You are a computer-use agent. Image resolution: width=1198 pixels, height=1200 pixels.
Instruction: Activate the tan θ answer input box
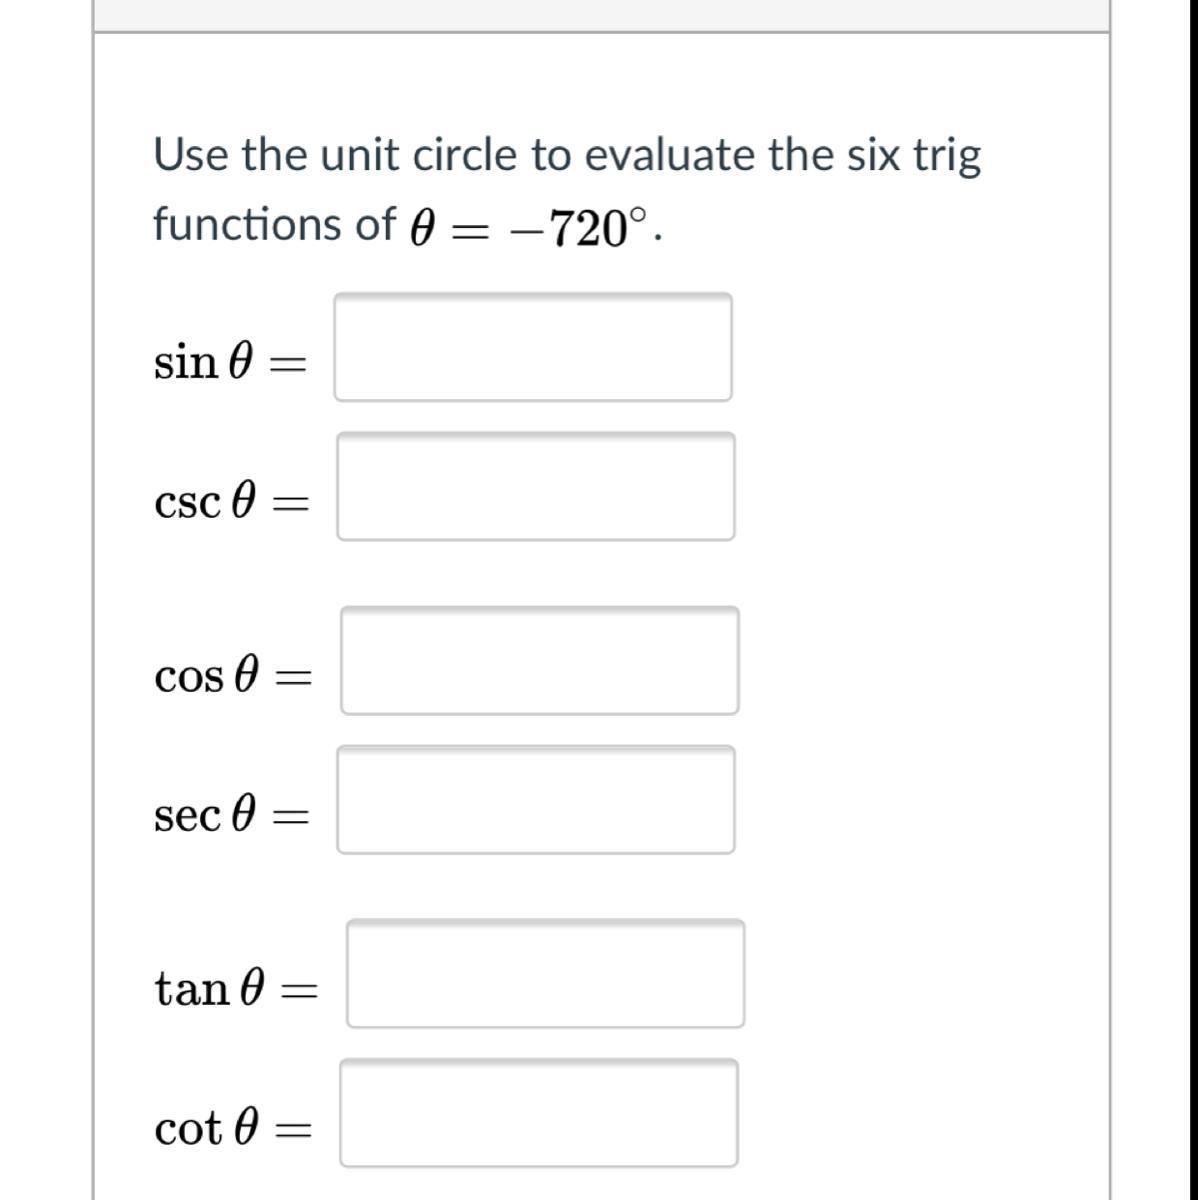[545, 974]
